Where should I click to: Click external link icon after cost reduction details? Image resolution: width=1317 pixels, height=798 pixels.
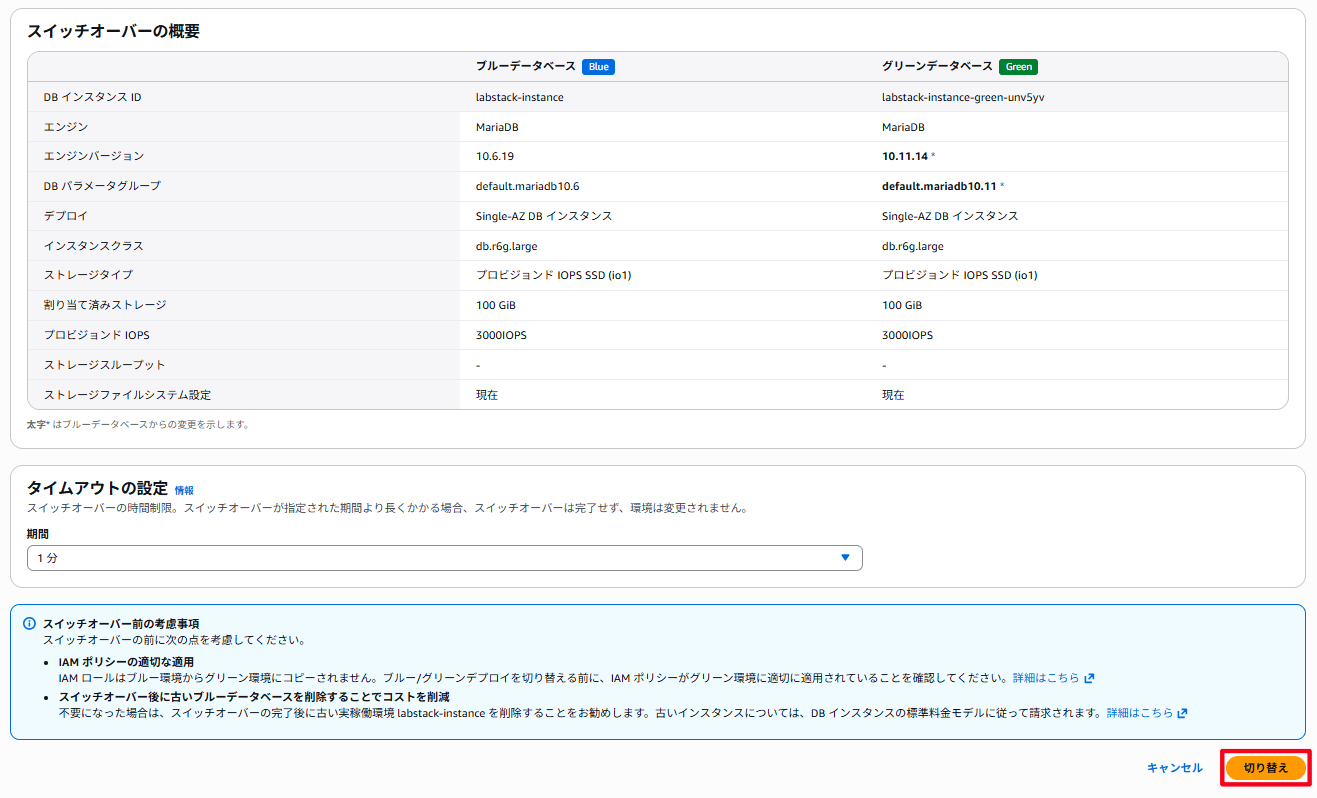(x=1182, y=713)
